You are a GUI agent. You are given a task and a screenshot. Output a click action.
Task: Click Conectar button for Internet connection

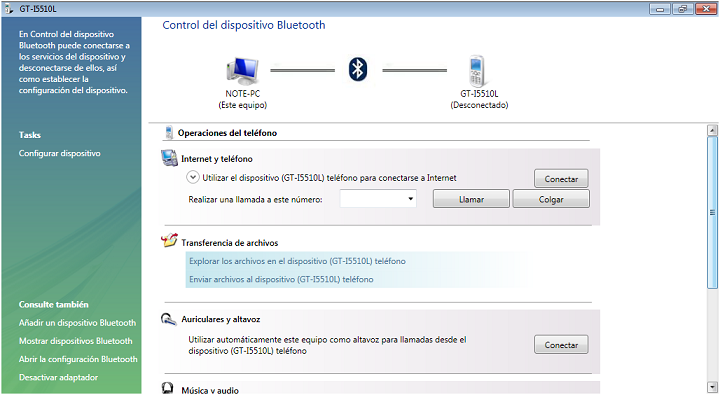pyautogui.click(x=561, y=179)
